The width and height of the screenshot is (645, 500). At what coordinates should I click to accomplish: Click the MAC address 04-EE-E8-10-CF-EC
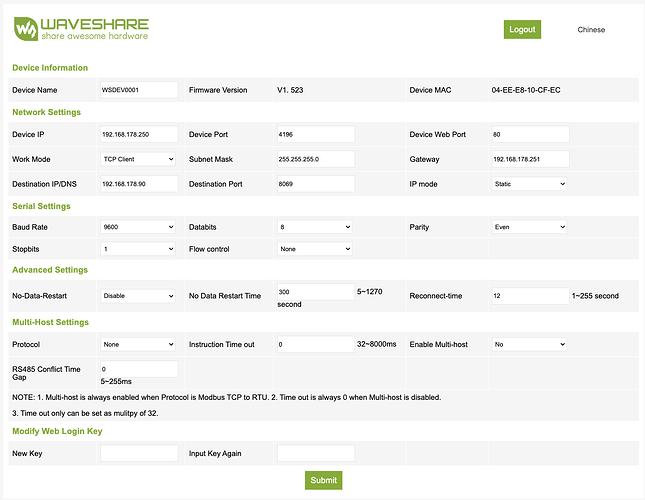pos(526,90)
